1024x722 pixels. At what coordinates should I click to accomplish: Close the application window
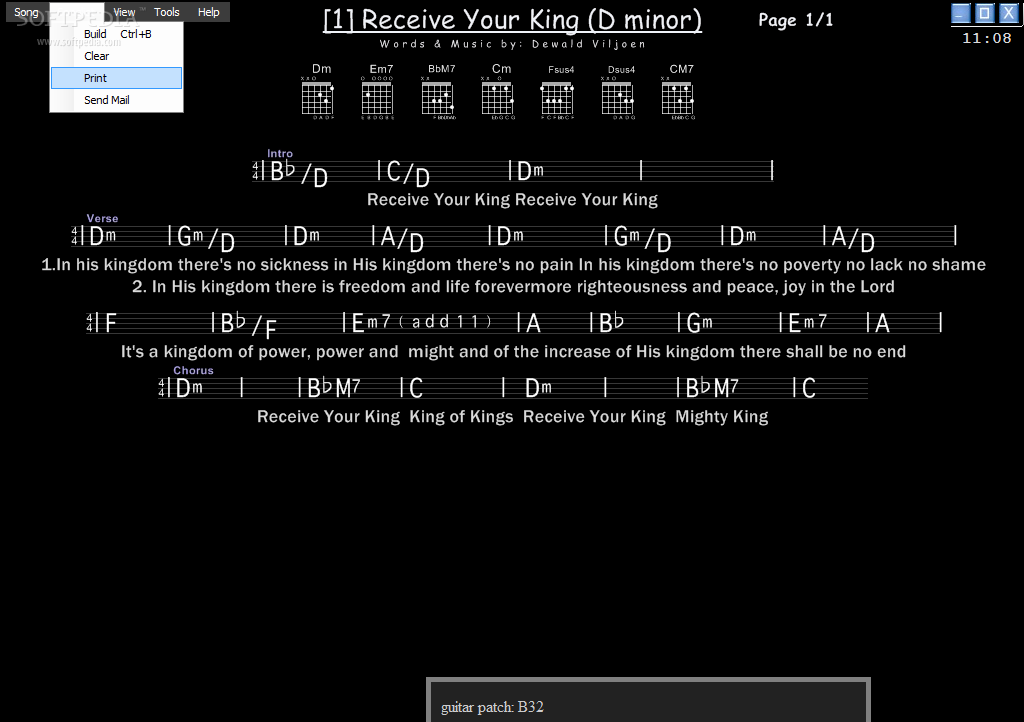1009,13
